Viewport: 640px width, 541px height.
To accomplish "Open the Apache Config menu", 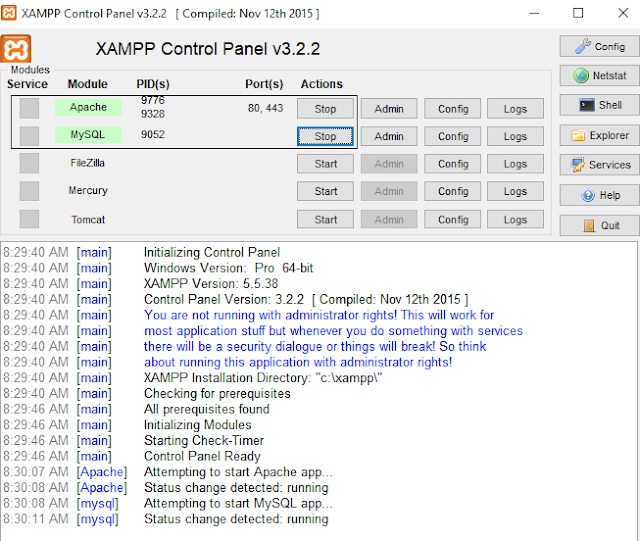I will (x=453, y=109).
